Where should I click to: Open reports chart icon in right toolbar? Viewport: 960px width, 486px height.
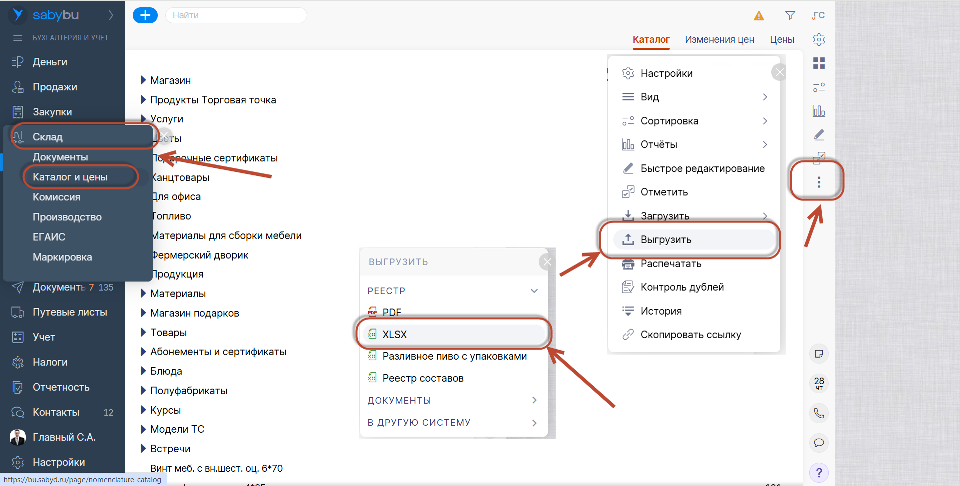(819, 111)
